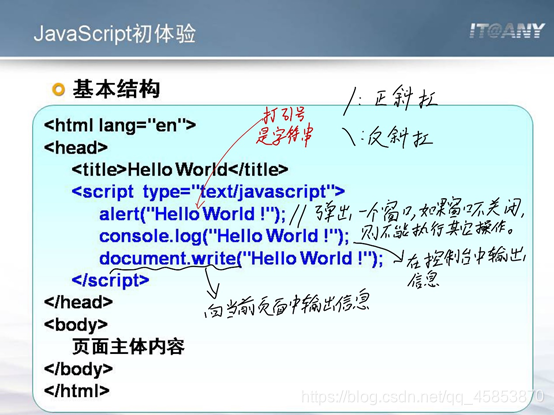Click the console.log("Hello World !"); line

(224, 236)
